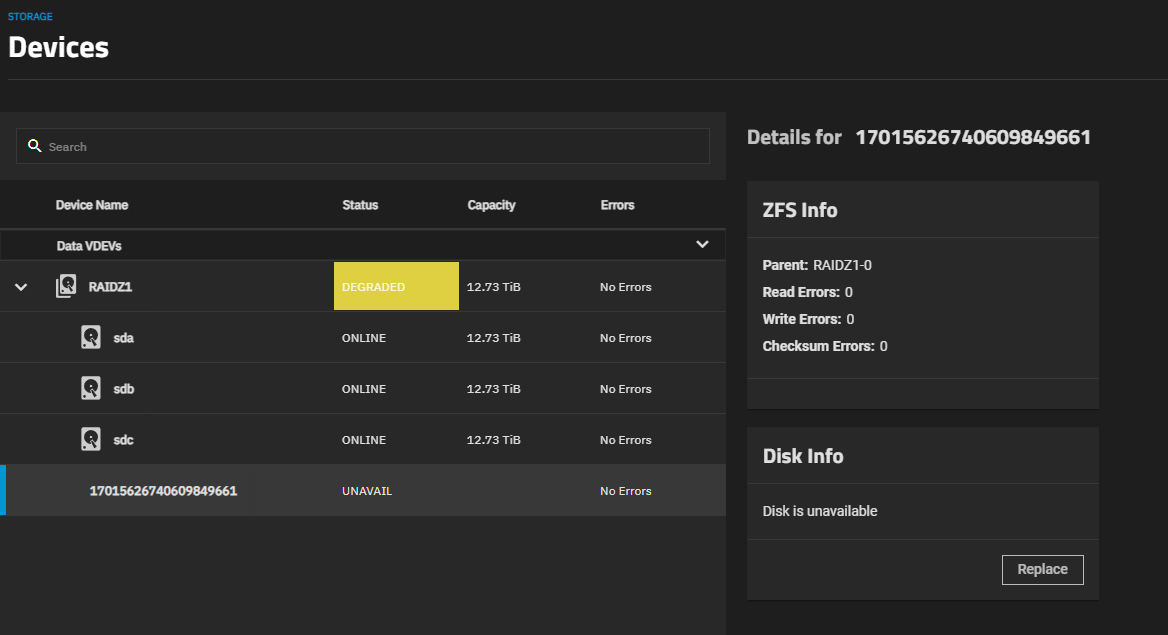Click sdb's 12.73 TiB capacity
The image size is (1168, 635).
click(x=493, y=389)
